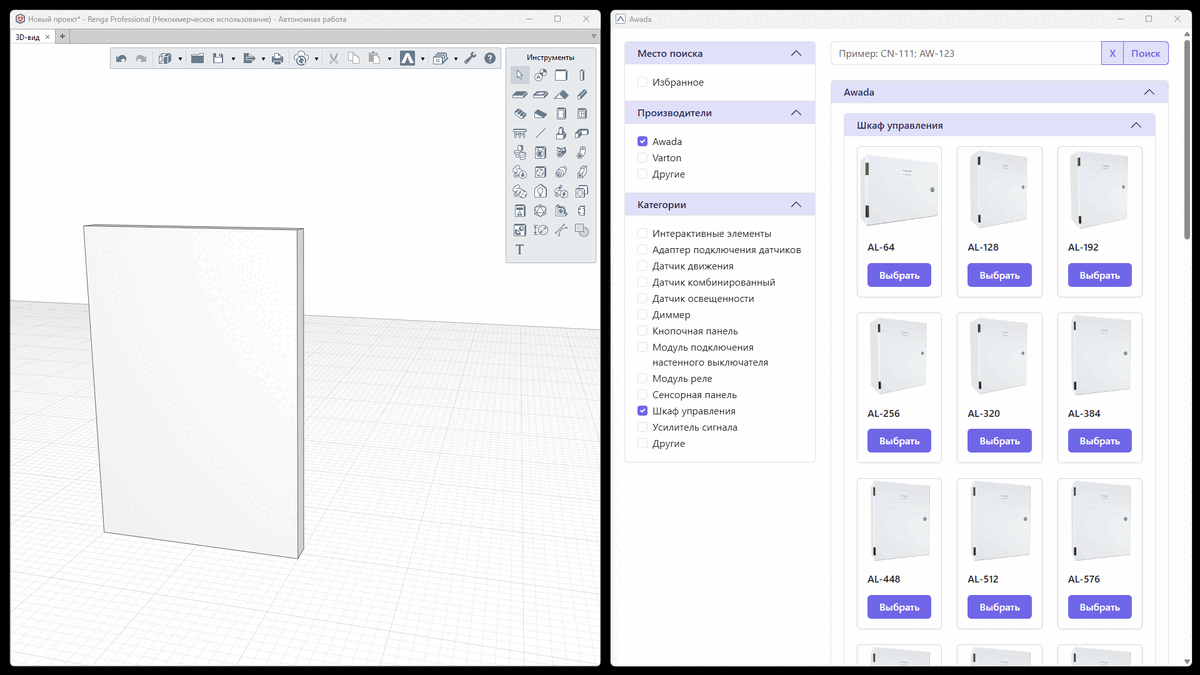Open project folder icon in Renga toolbar
Screen dimensions: 1200x675
[197, 59]
